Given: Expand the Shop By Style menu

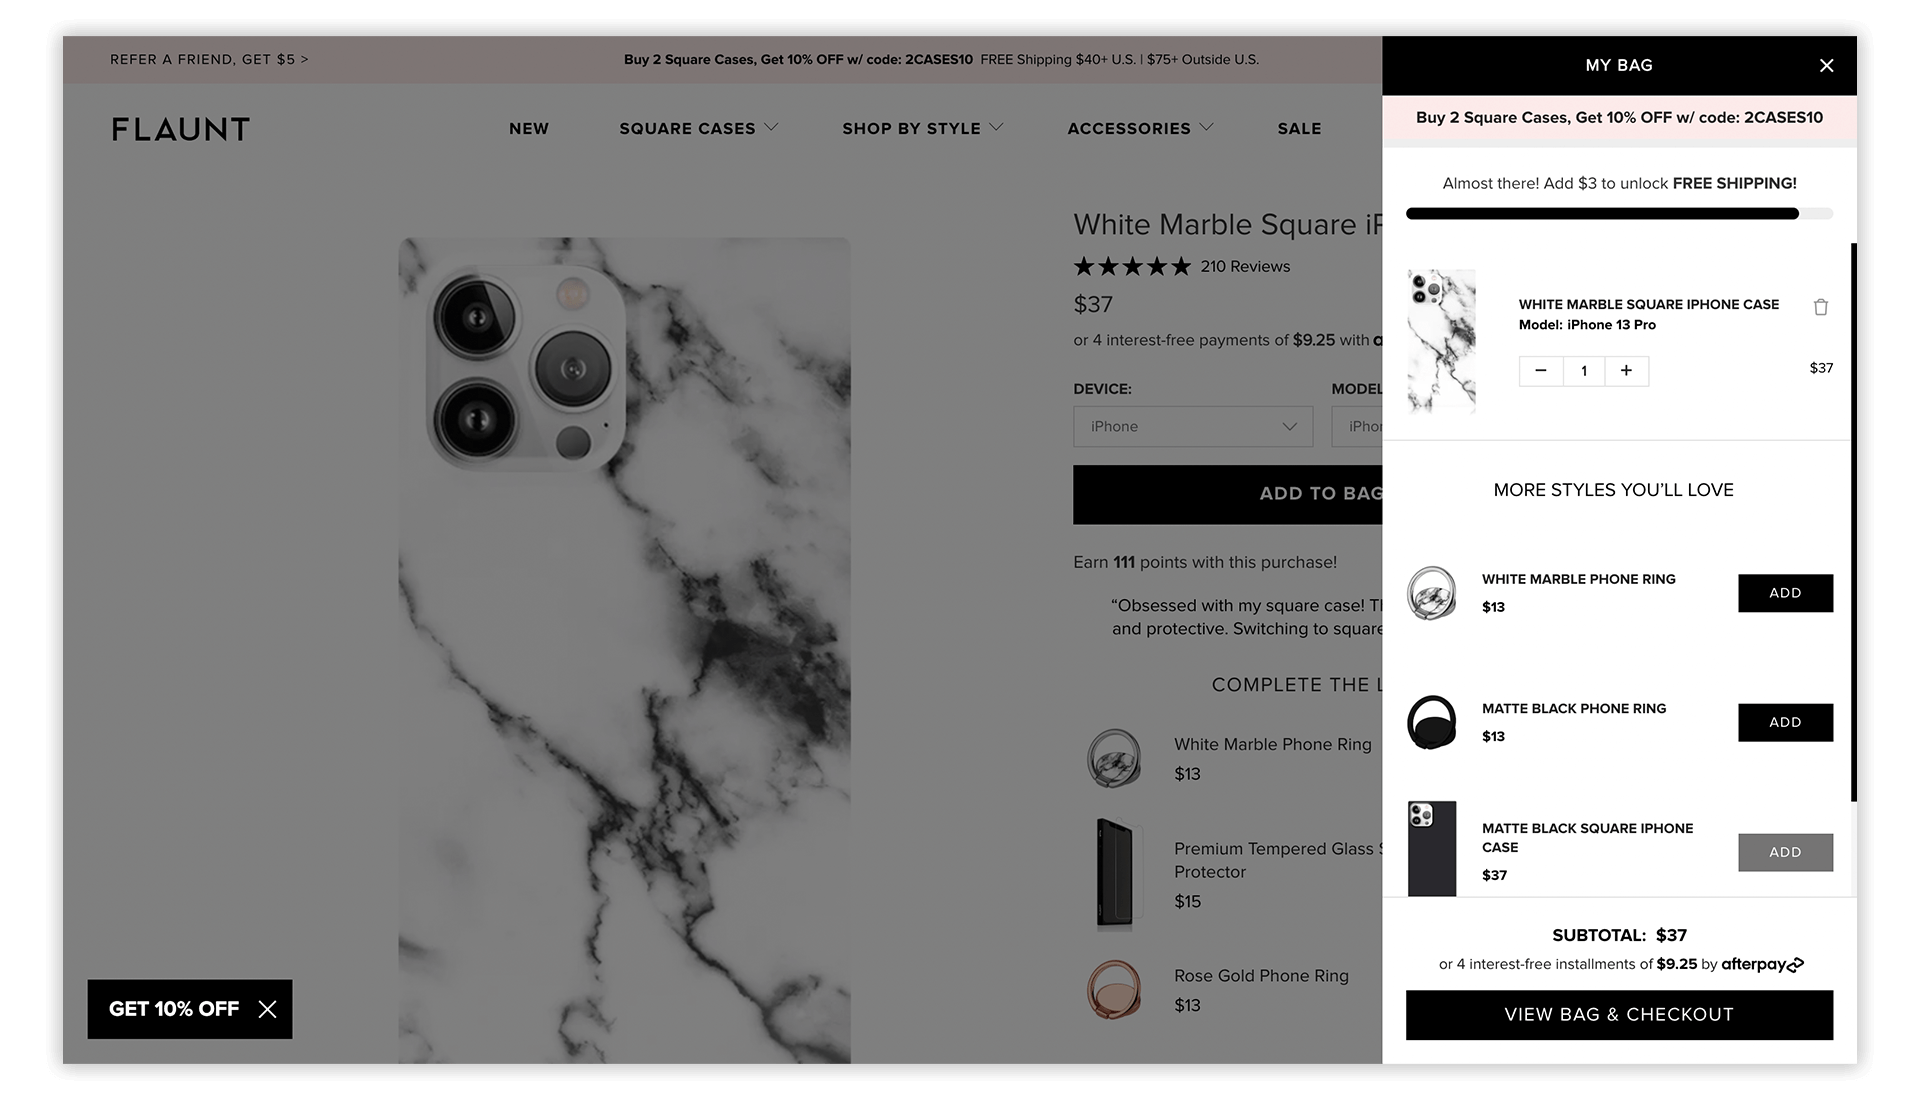Looking at the screenshot, I should click(922, 128).
